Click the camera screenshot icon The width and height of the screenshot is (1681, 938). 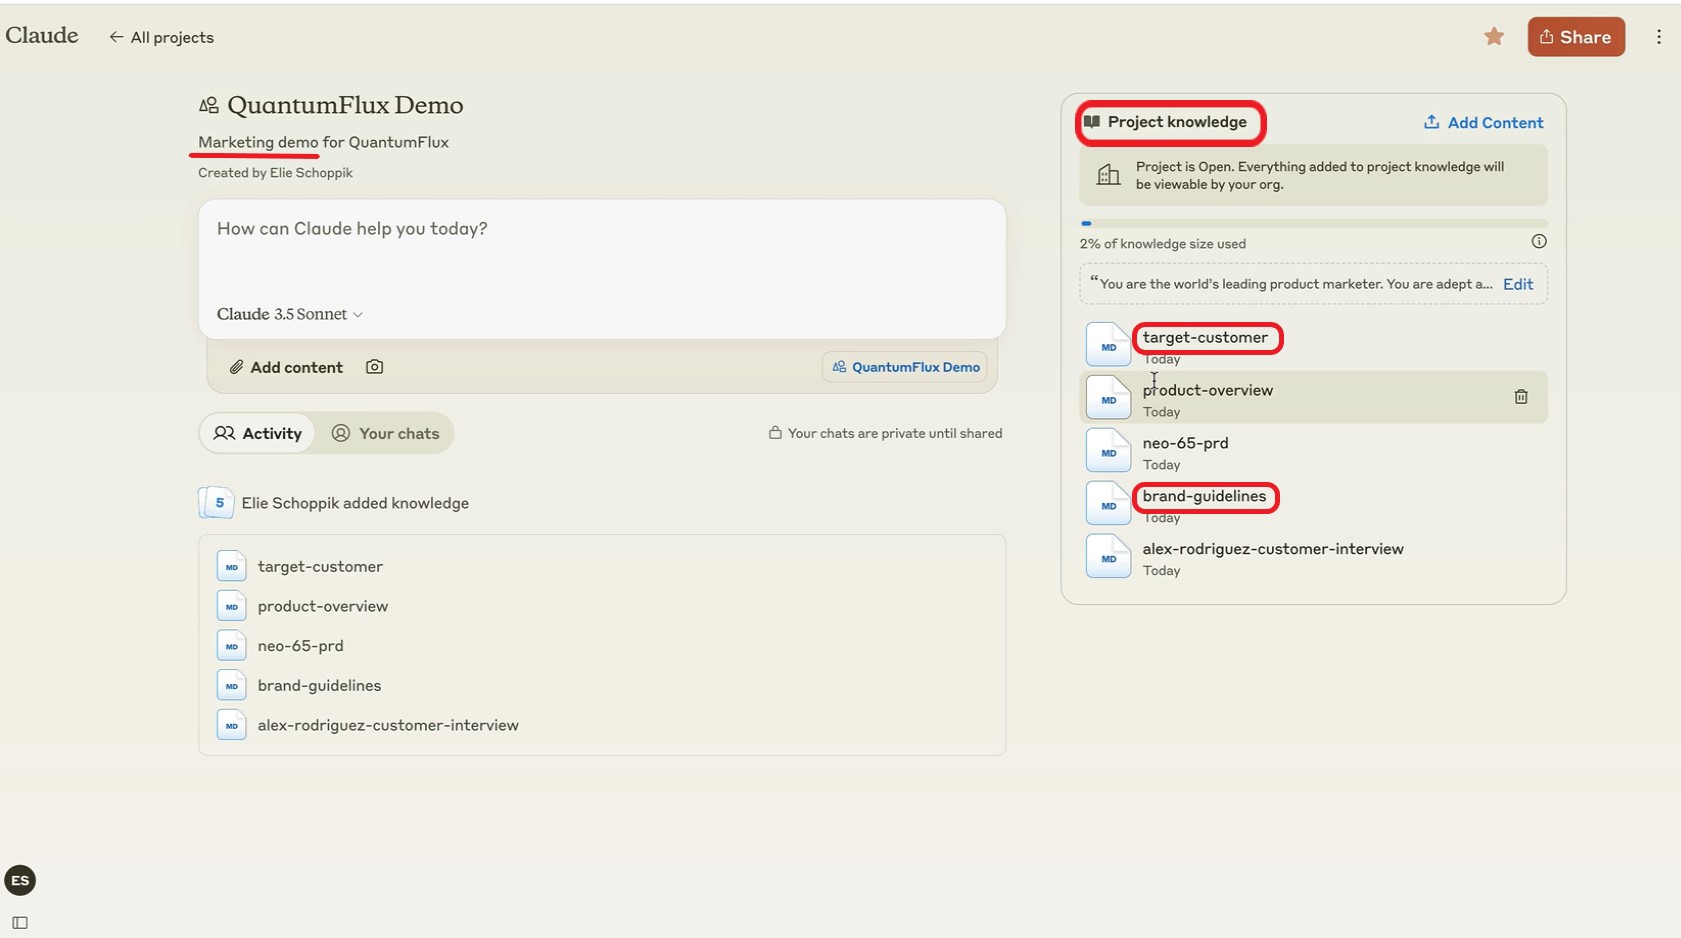[x=374, y=367]
